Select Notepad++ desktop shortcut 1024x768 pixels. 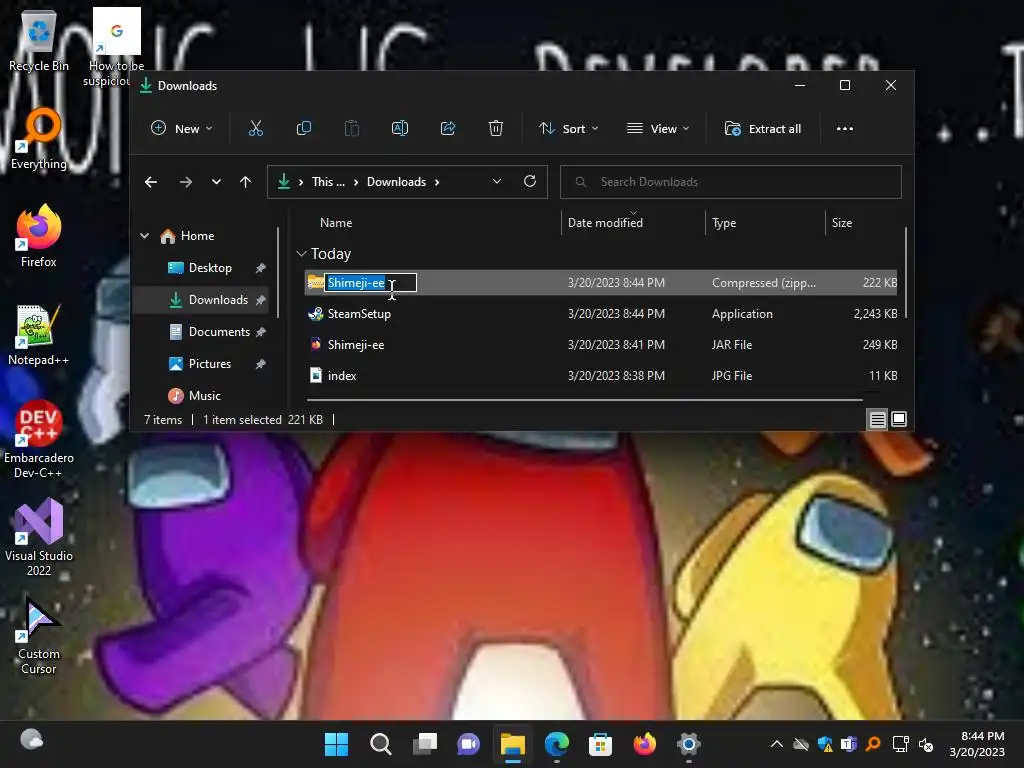pyautogui.click(x=39, y=335)
